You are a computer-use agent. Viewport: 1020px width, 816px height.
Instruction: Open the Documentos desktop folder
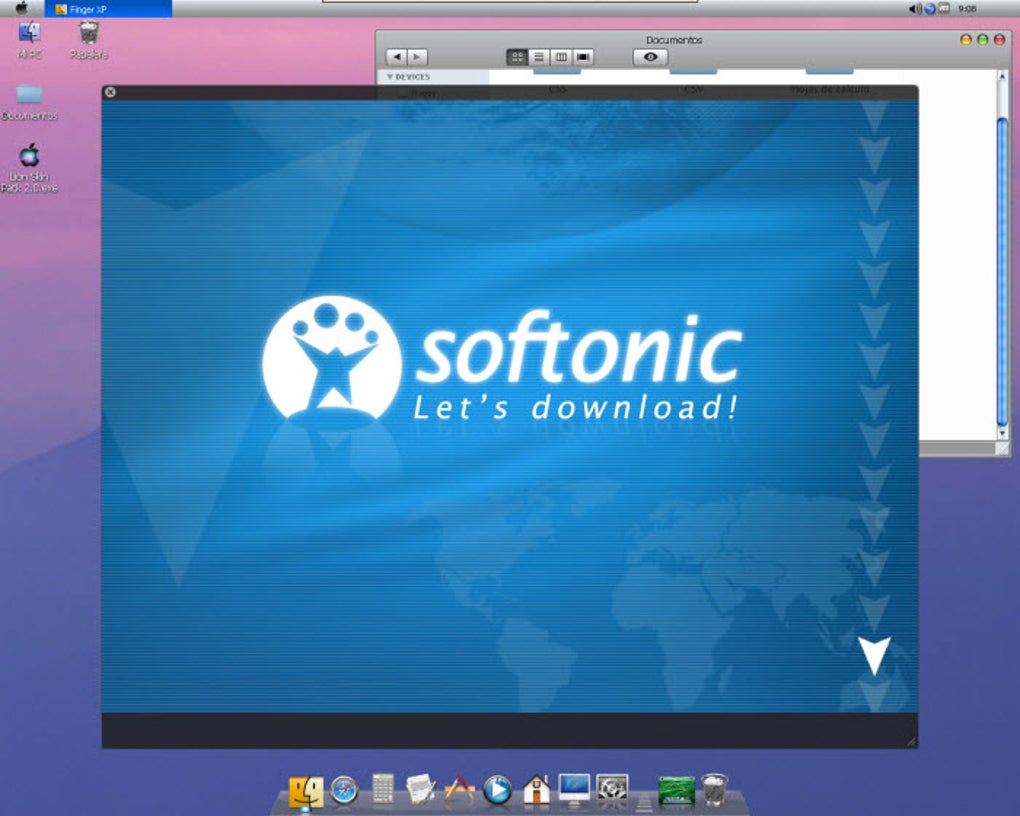point(29,102)
